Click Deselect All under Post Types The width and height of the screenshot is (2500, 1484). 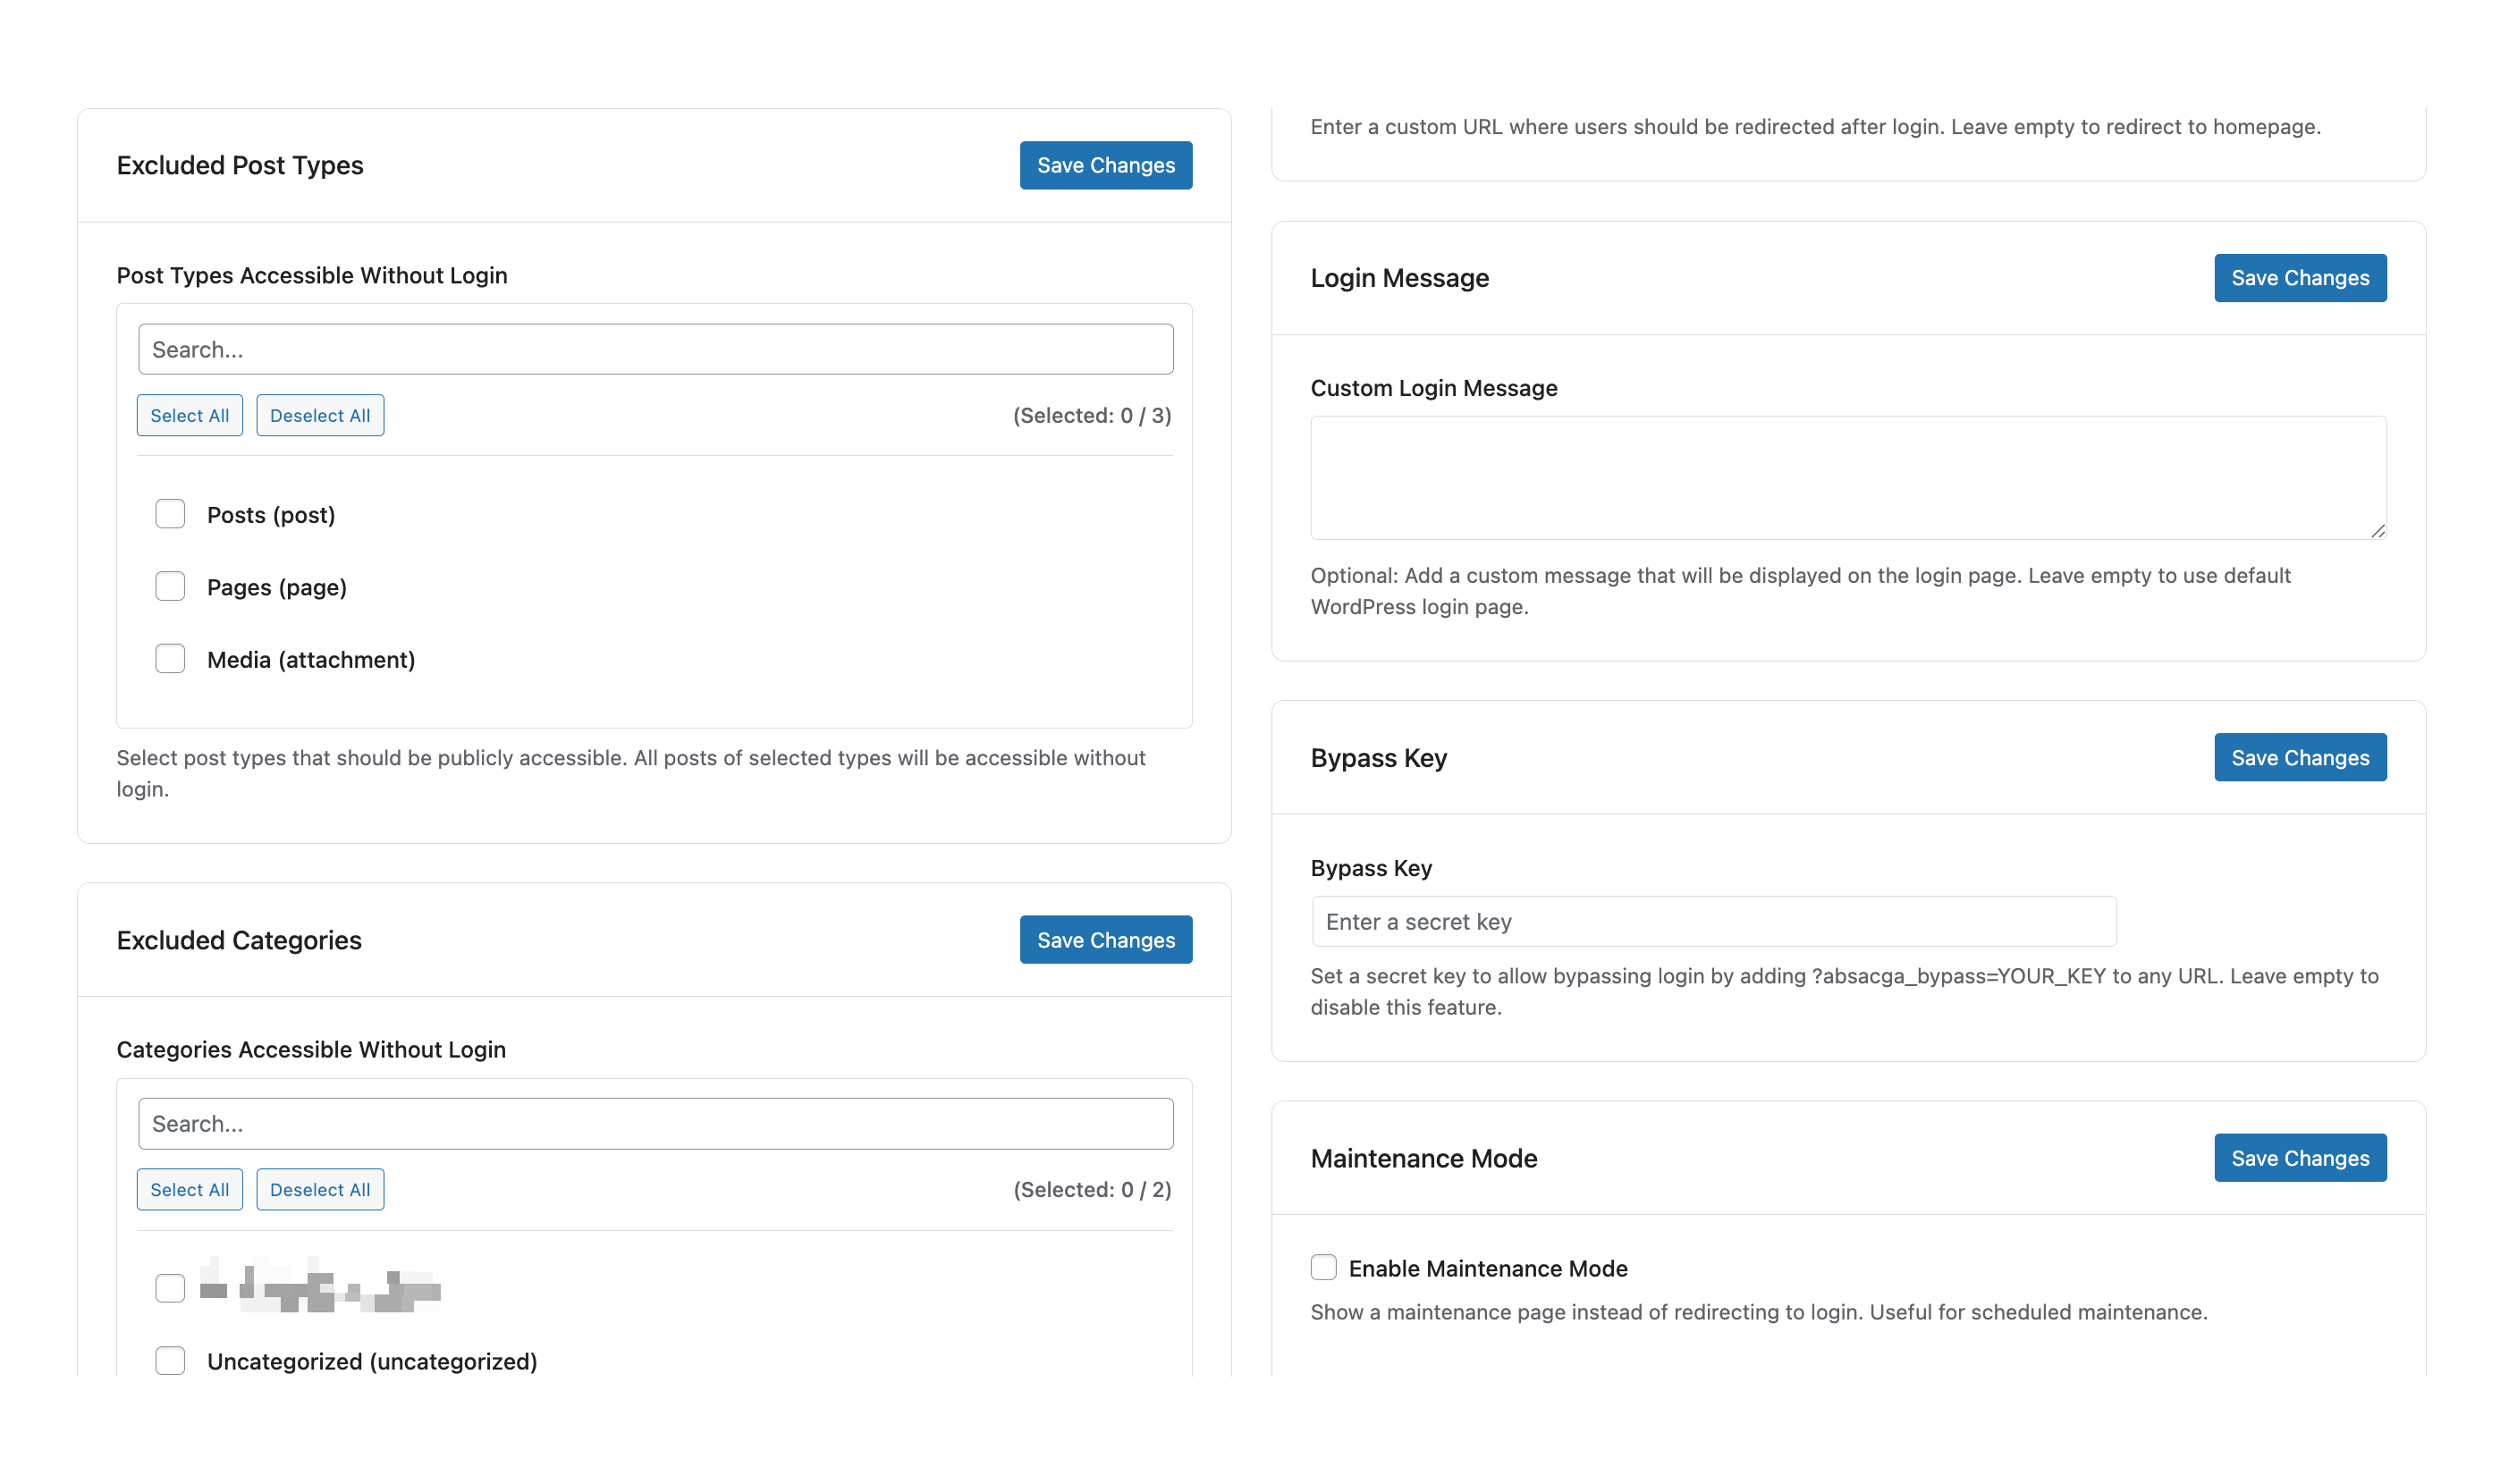coord(320,415)
